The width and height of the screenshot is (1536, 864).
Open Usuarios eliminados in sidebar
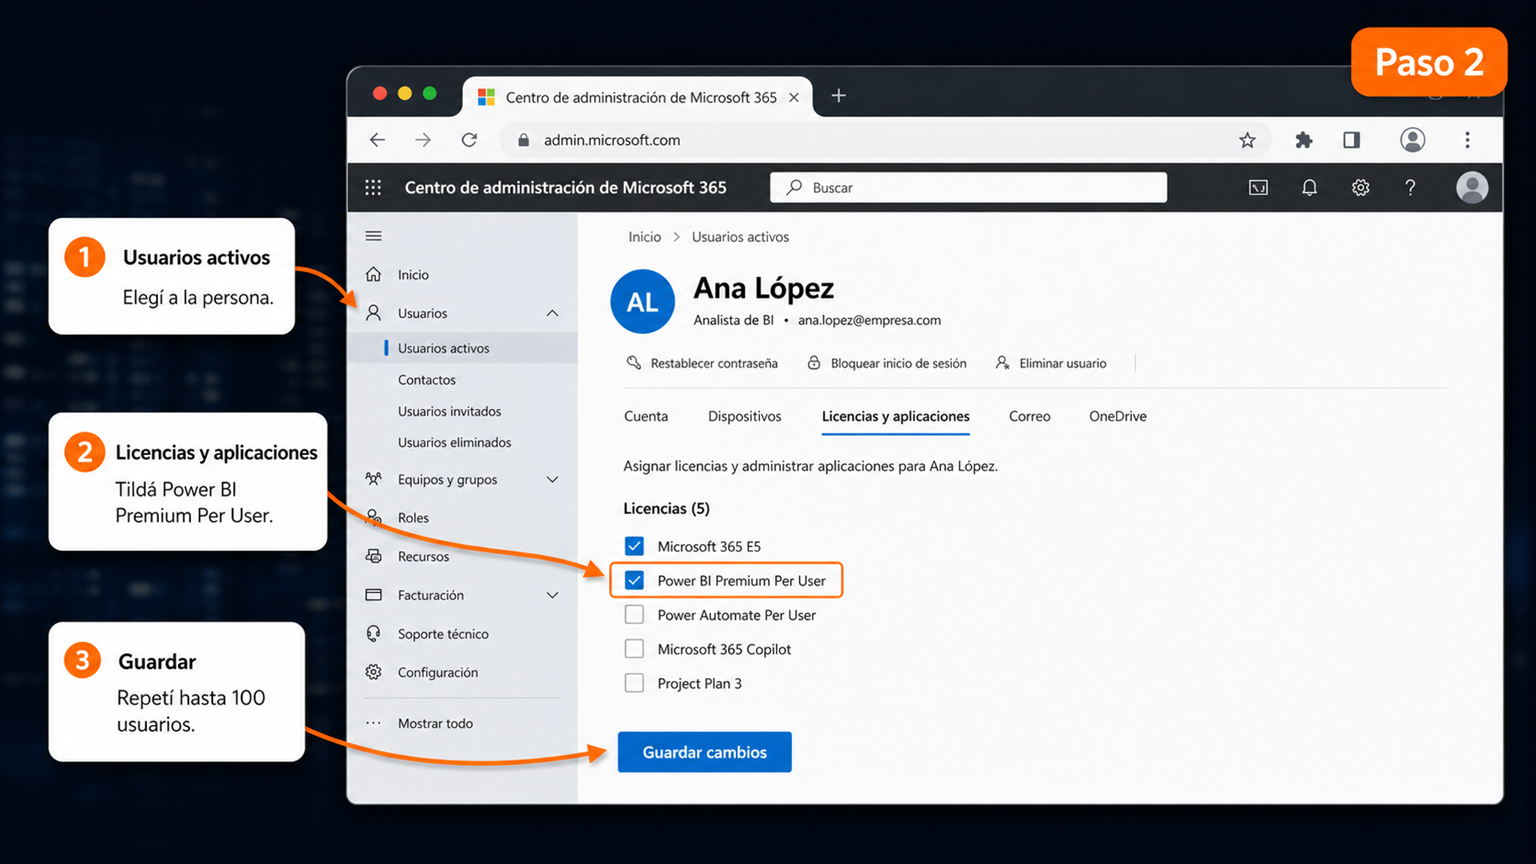[455, 442]
